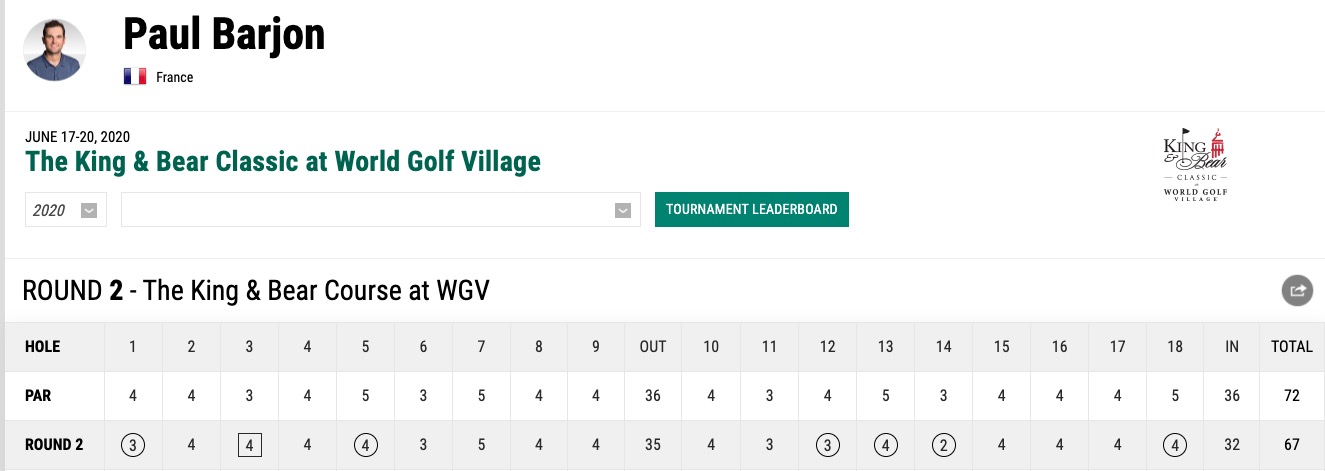Click Paul Barjon's profile photo
The image size is (1325, 471).
point(55,49)
